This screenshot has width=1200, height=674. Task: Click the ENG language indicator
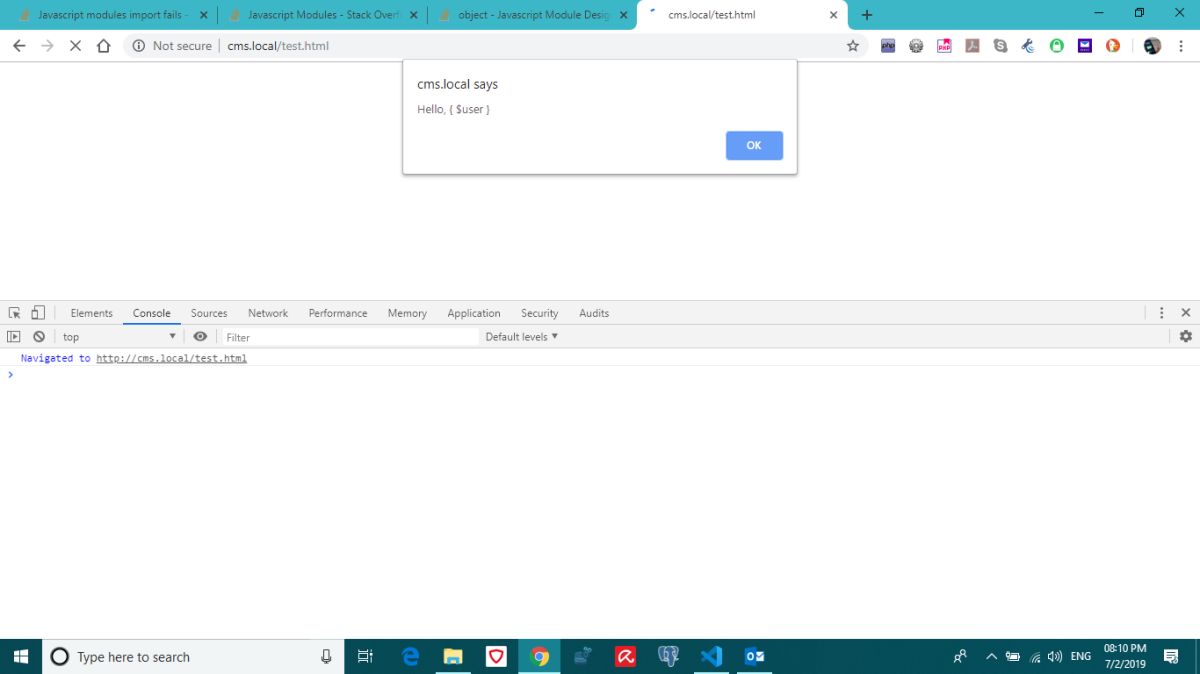(x=1081, y=656)
